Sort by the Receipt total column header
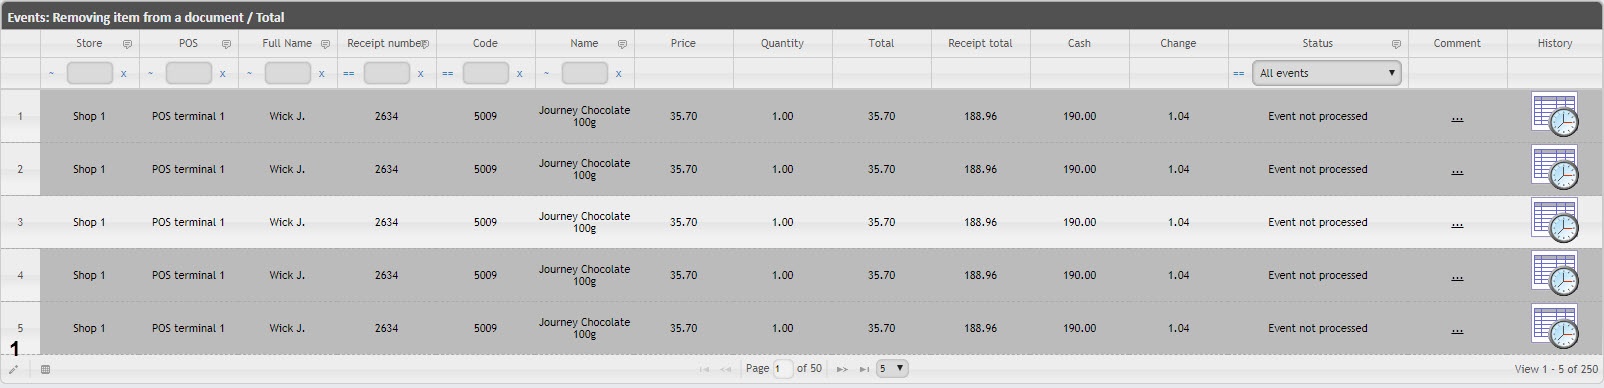This screenshot has height=388, width=1604. [x=980, y=43]
